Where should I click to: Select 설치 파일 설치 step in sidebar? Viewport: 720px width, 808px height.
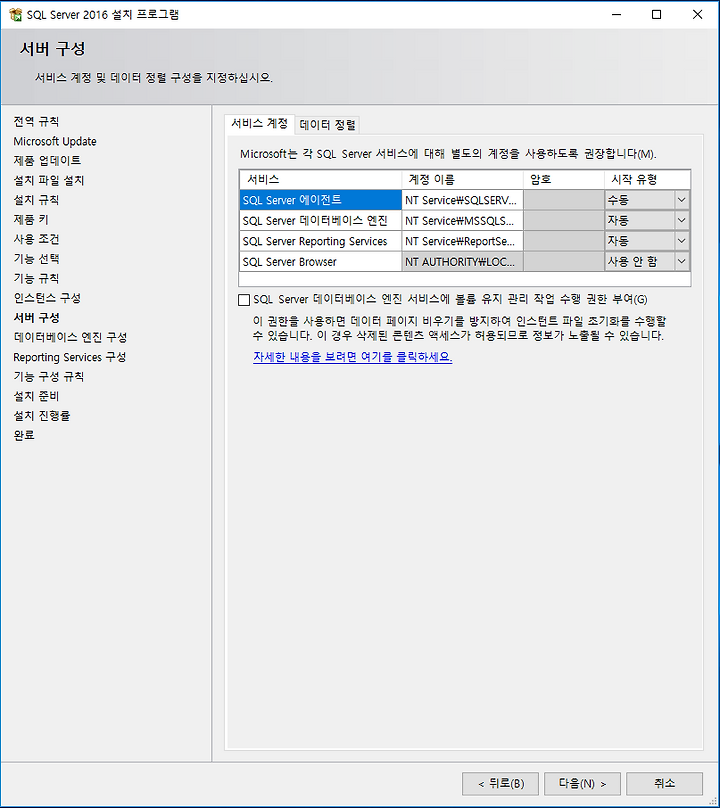coord(48,180)
